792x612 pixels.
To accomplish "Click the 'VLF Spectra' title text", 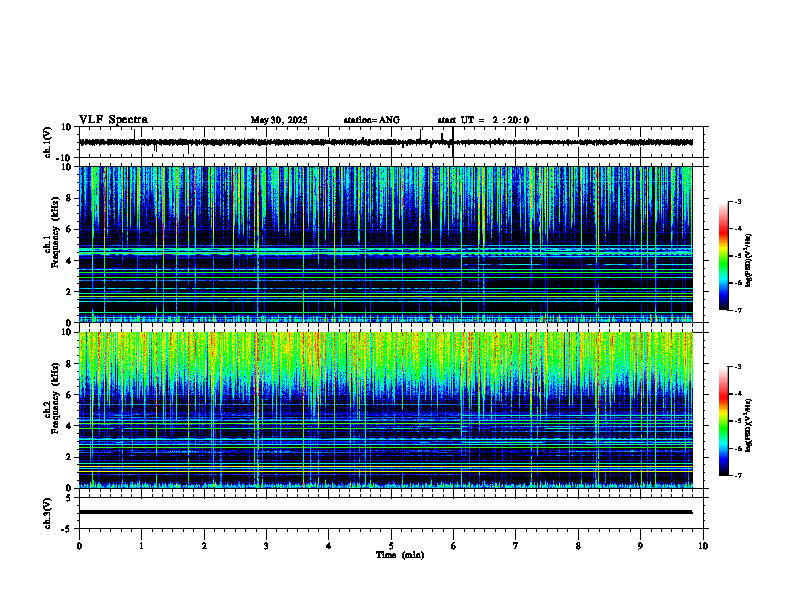I will pos(113,120).
